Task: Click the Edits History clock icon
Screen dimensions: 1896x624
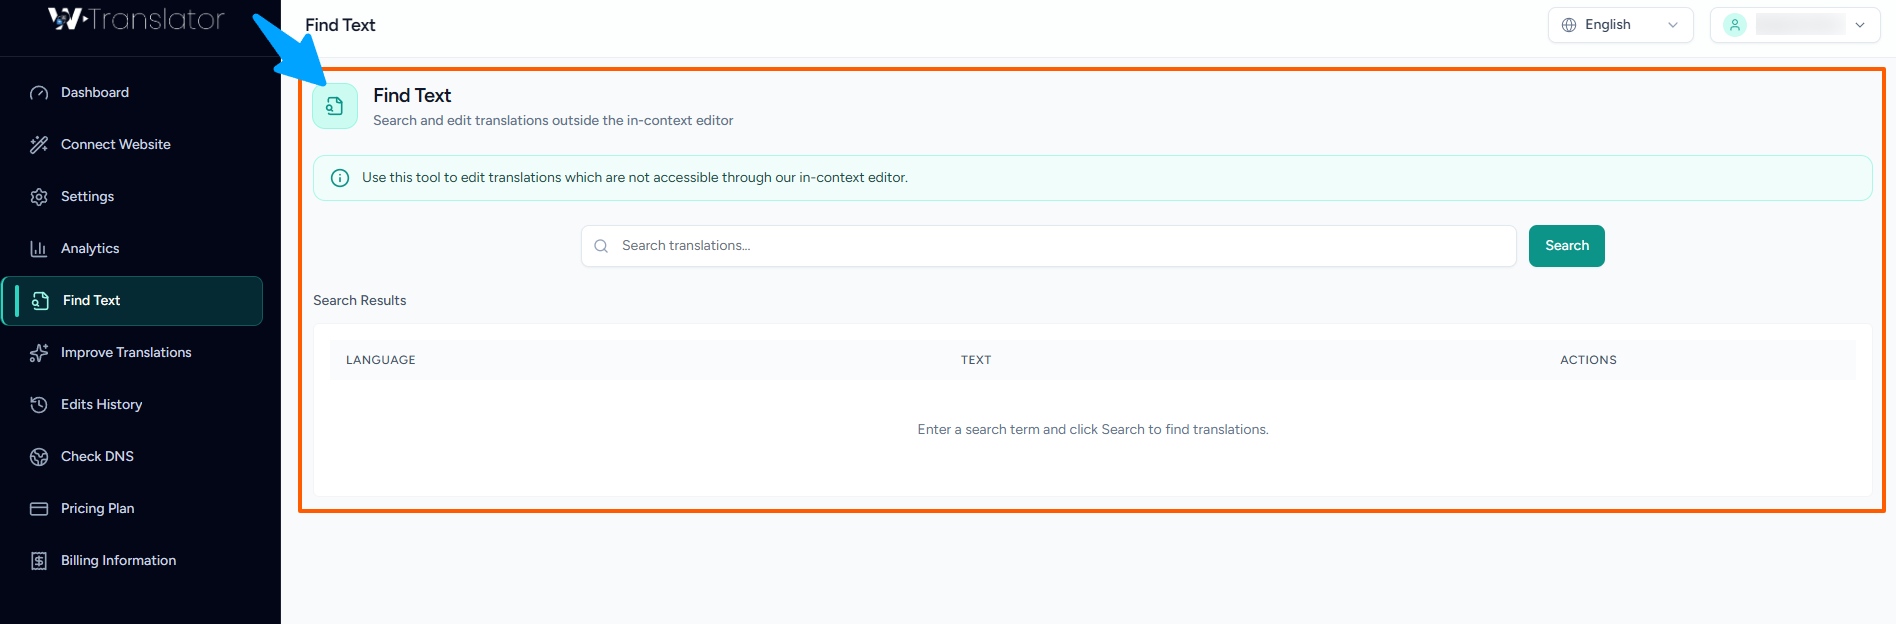Action: coord(39,405)
